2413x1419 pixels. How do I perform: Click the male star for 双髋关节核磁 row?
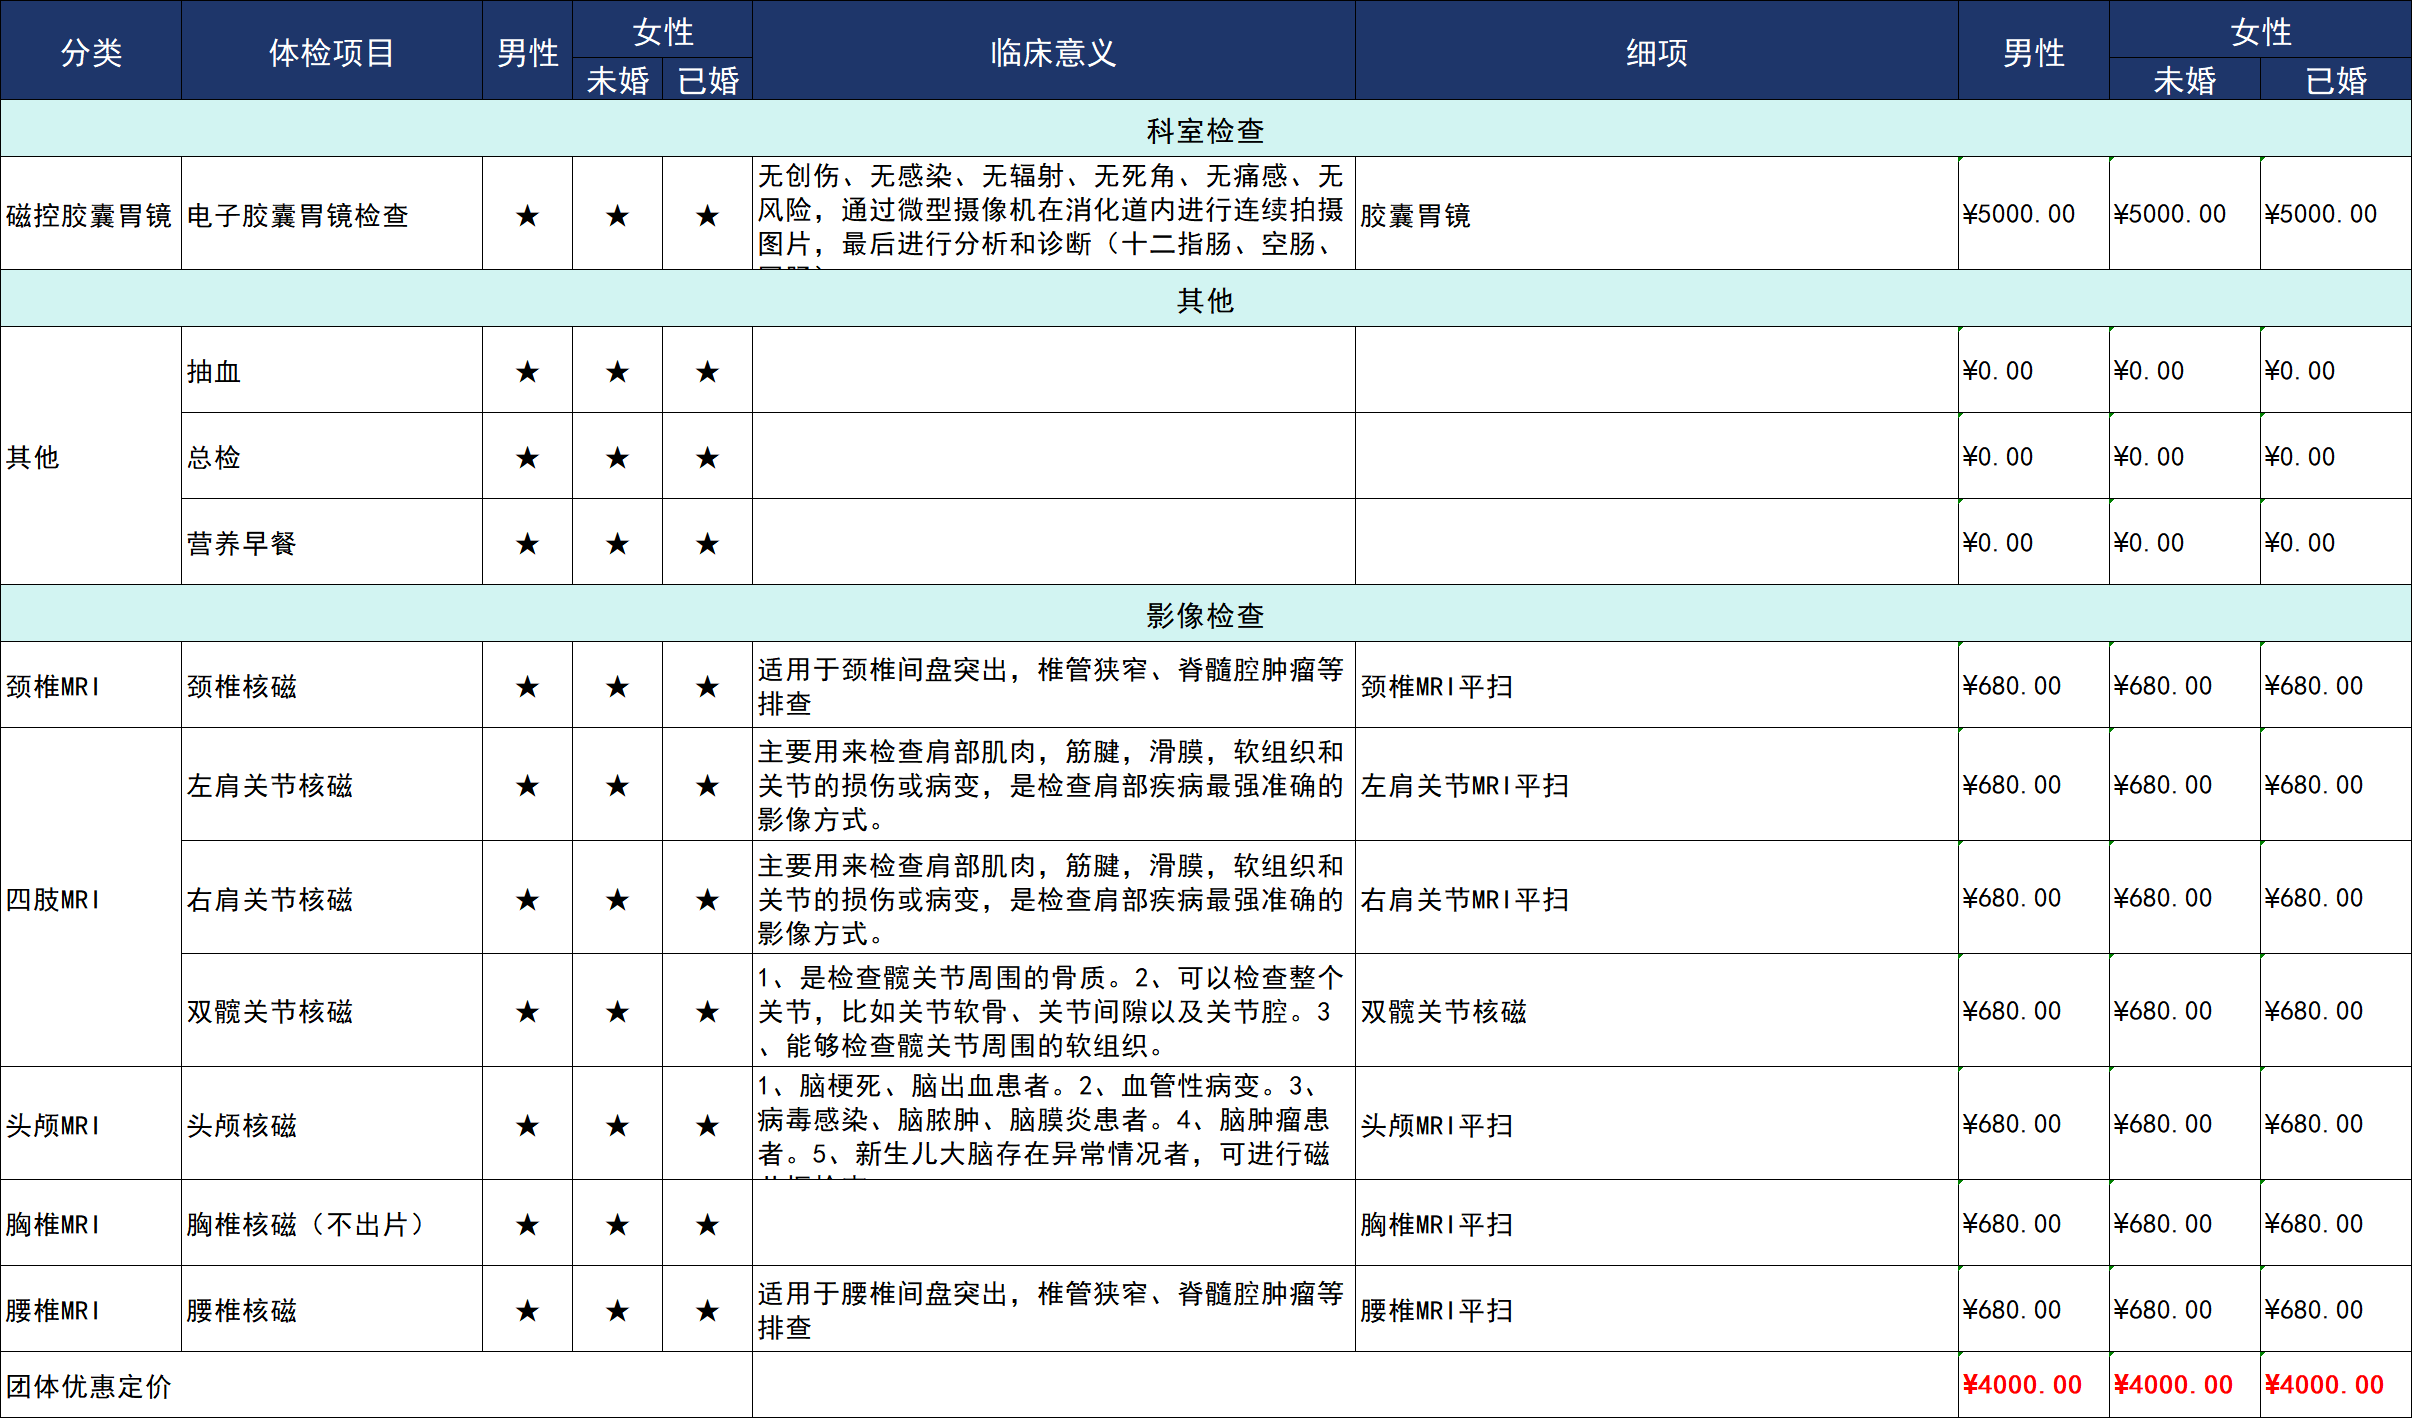527,1012
